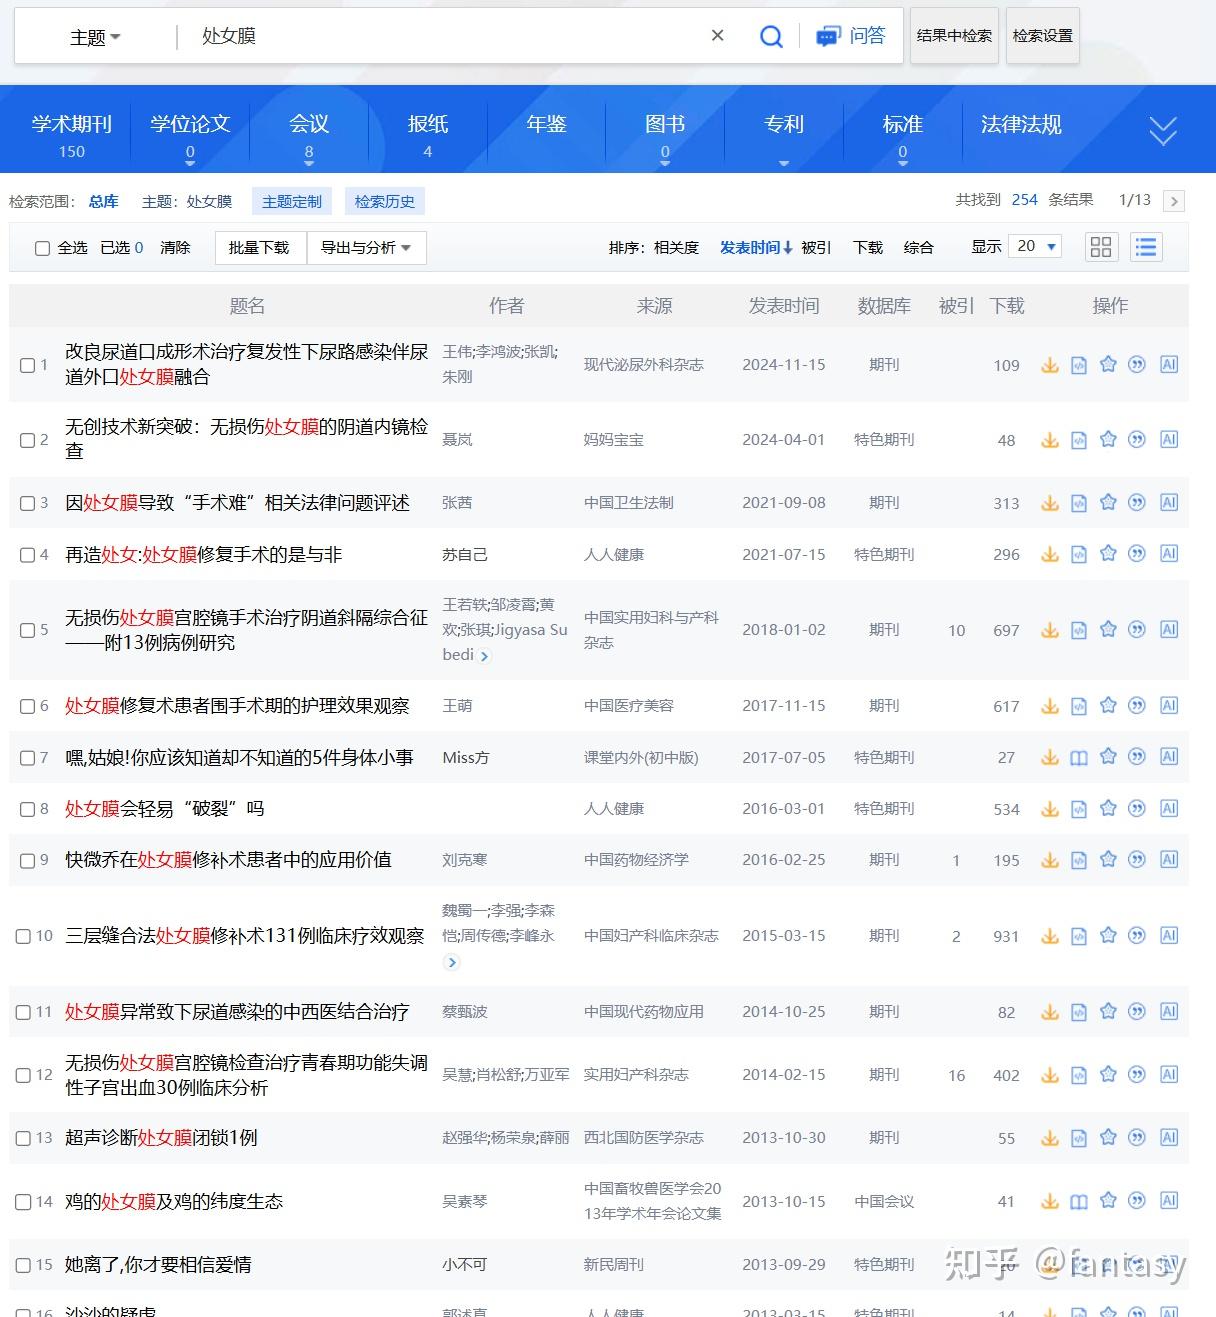Switch to grid view display
This screenshot has height=1317, width=1216.
click(1101, 247)
